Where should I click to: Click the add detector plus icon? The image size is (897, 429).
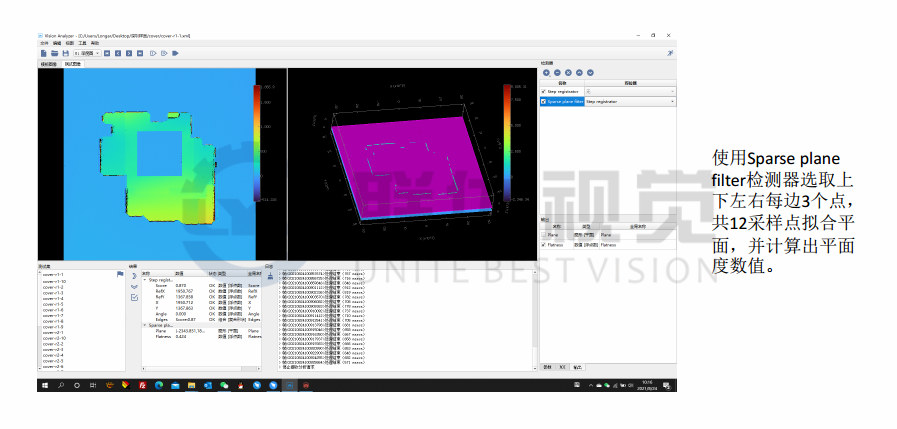[x=546, y=72]
